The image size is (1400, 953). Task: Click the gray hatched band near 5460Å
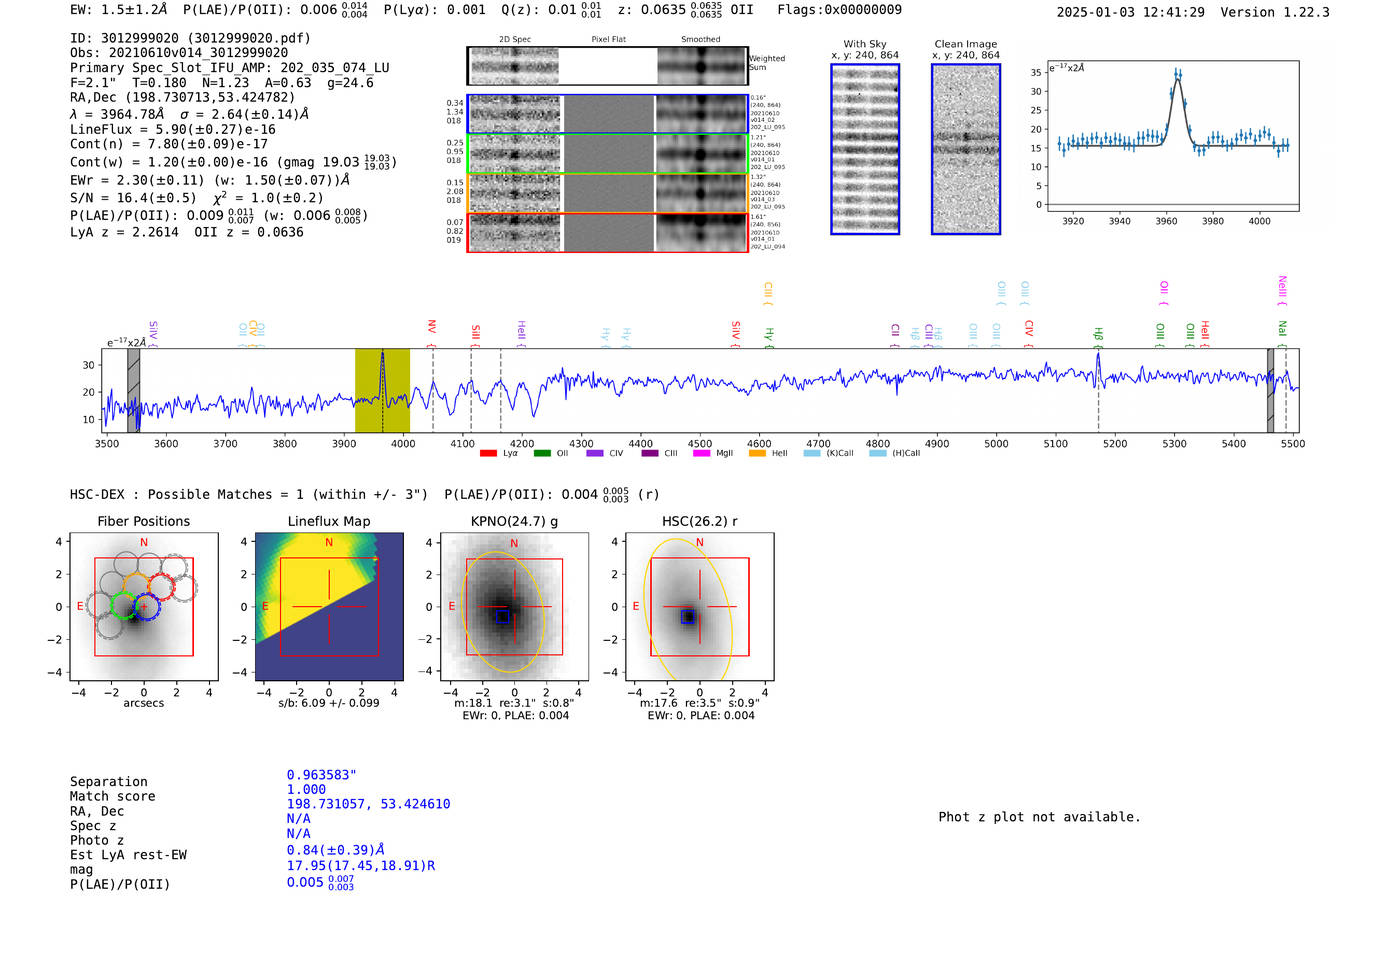1270,390
